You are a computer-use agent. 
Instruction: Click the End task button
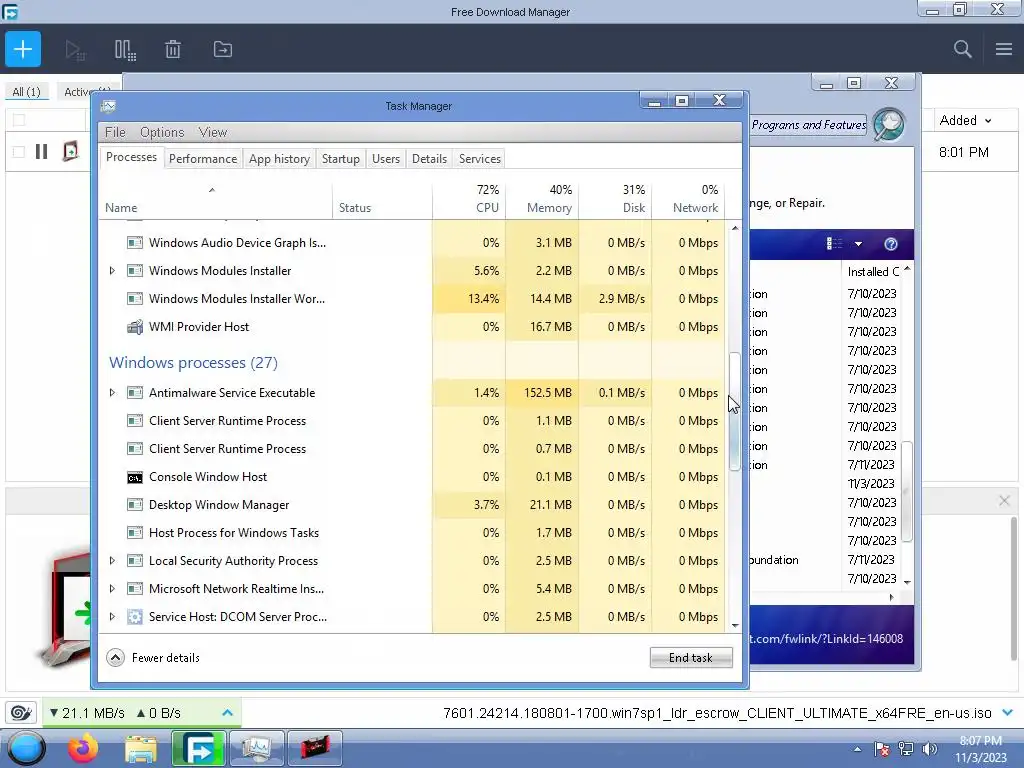coord(691,658)
